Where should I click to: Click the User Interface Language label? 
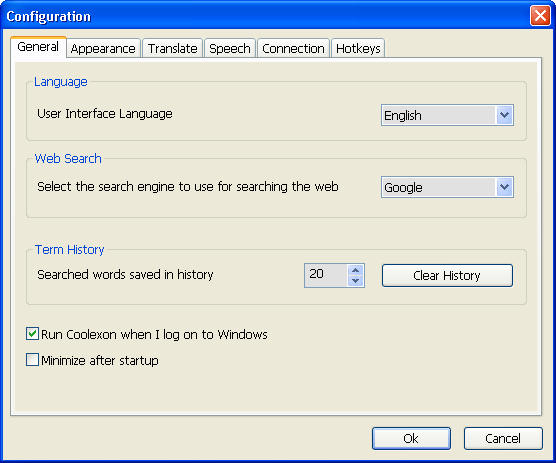pos(105,114)
